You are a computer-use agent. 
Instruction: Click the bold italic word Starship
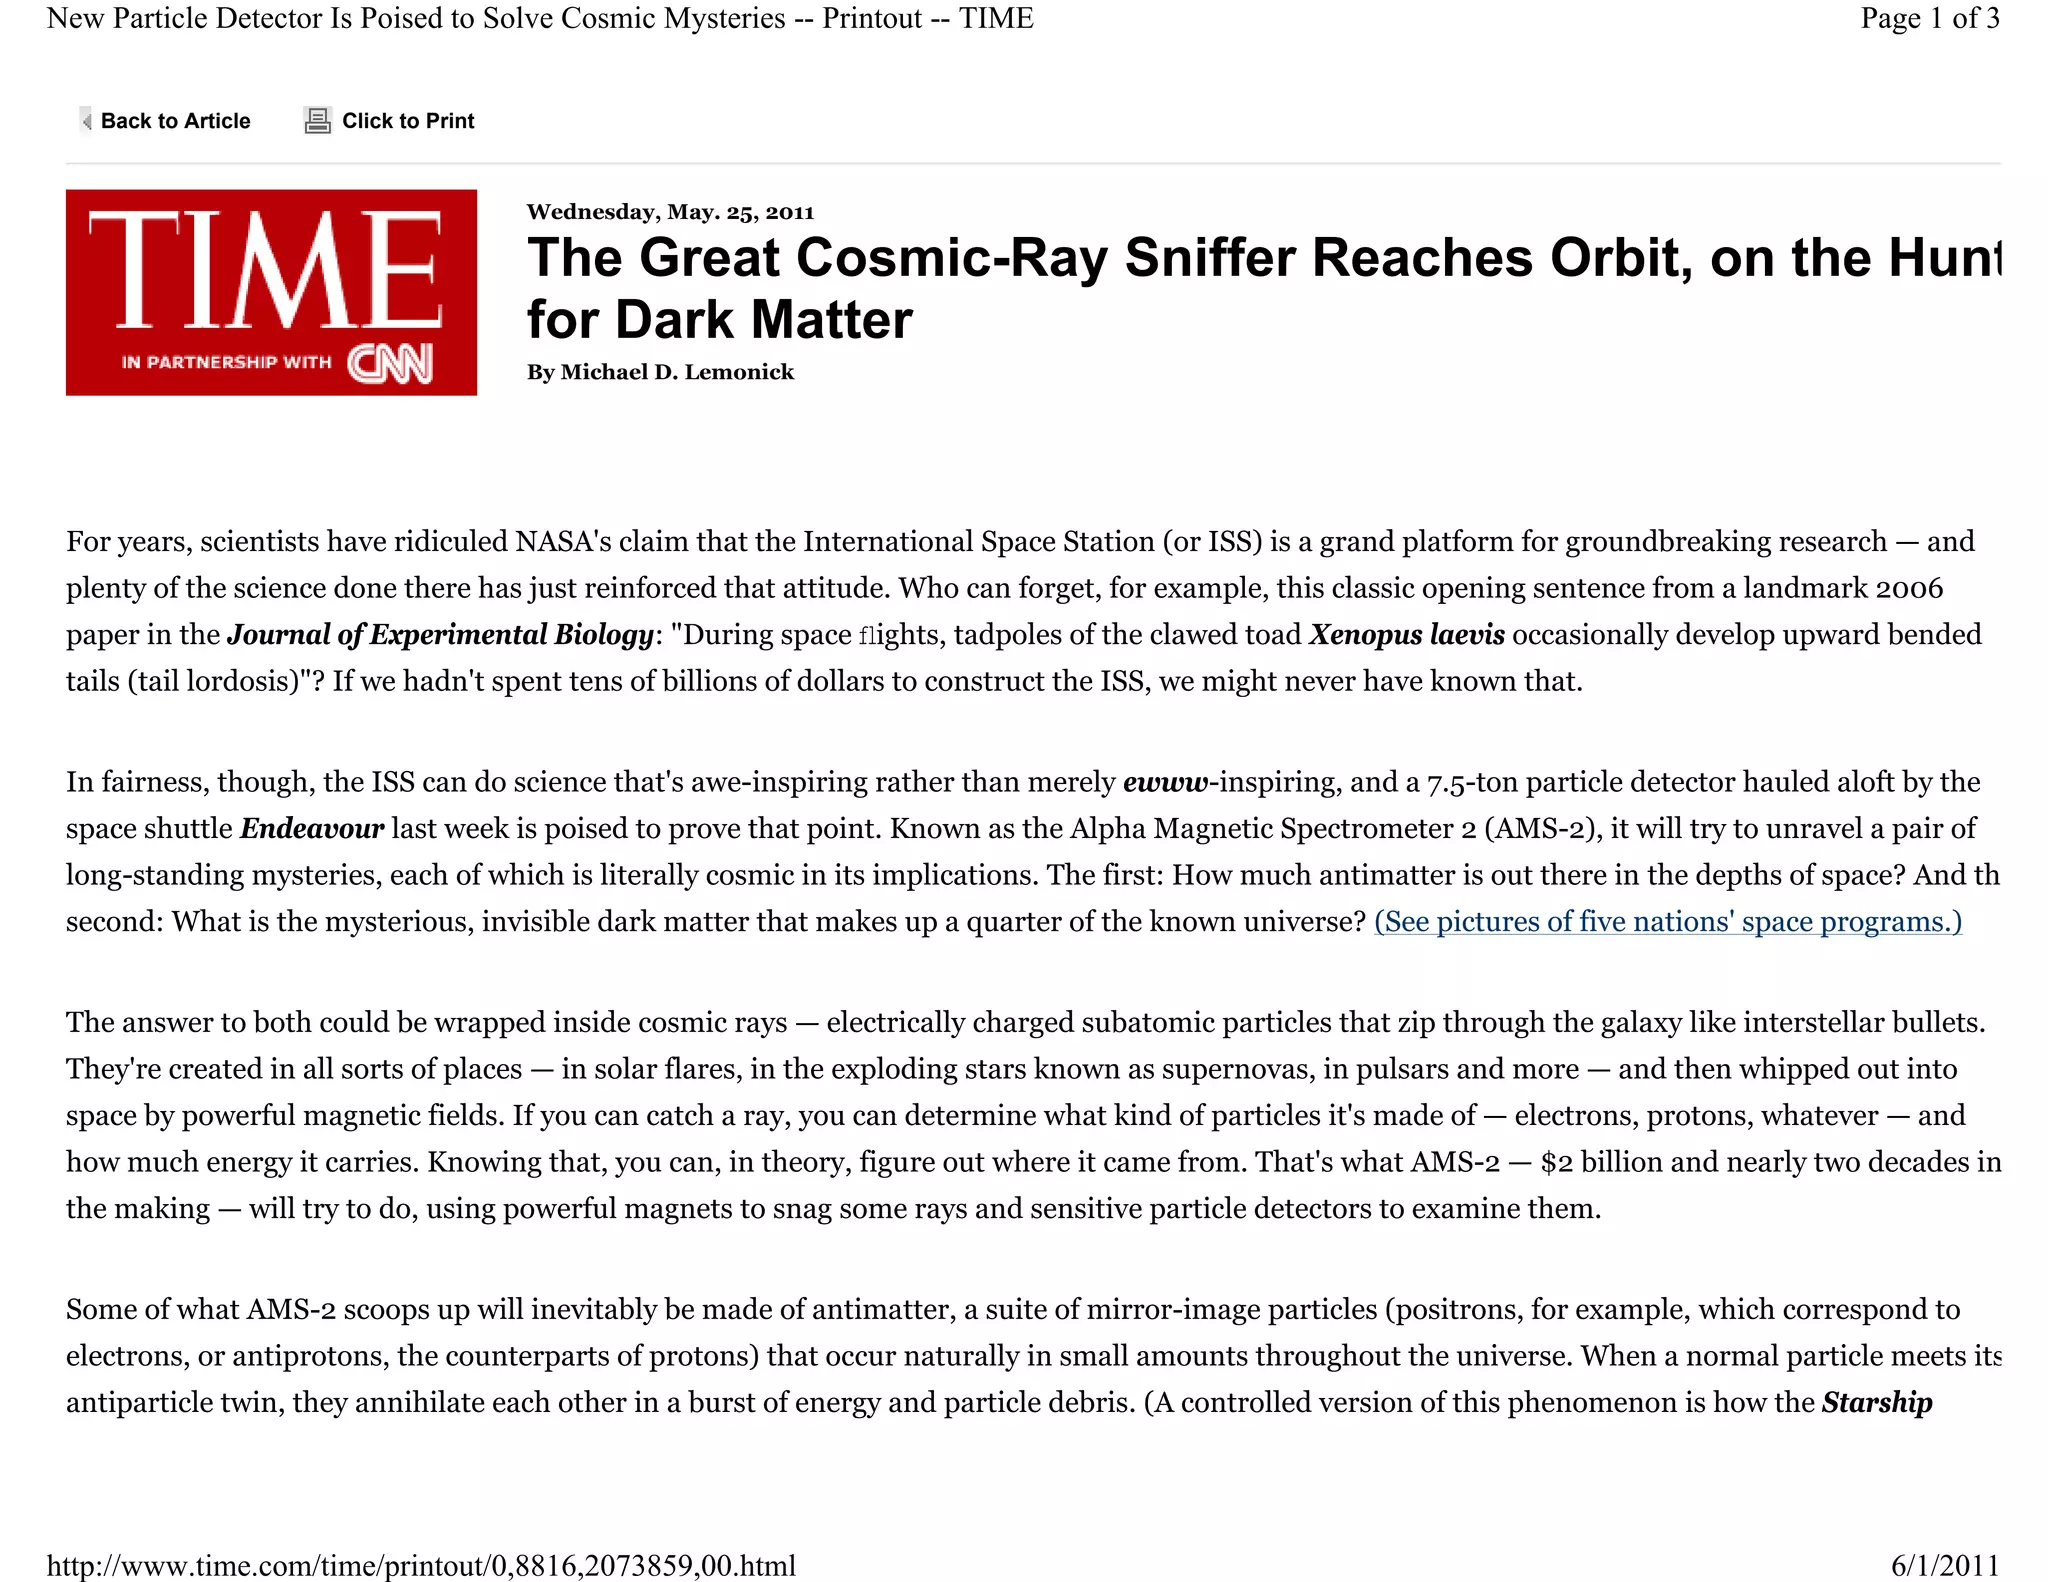coord(1876,1402)
